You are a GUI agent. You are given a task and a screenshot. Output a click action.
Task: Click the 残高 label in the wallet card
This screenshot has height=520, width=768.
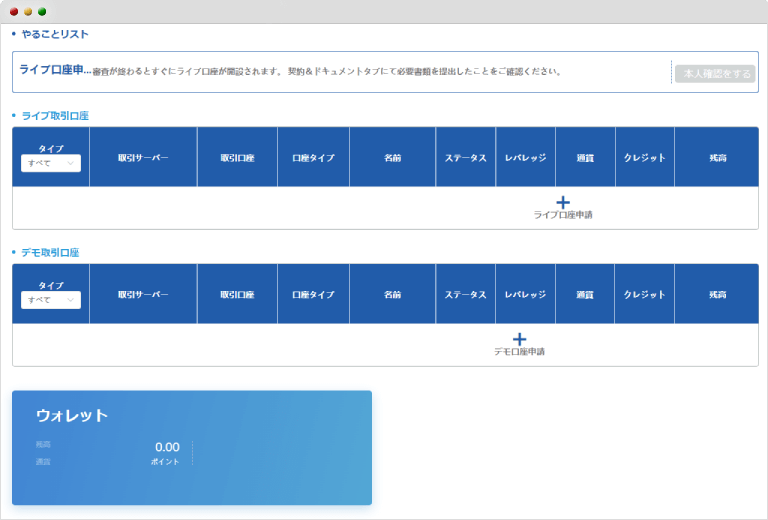[43, 445]
